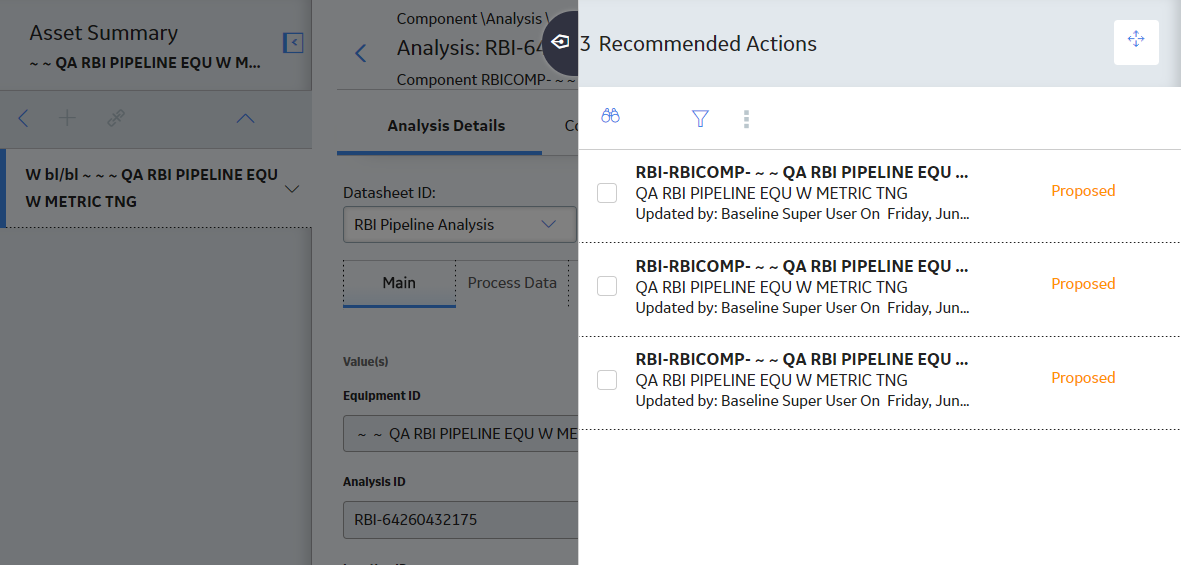
Task: Switch to the Analysis Details tab
Action: coord(446,126)
